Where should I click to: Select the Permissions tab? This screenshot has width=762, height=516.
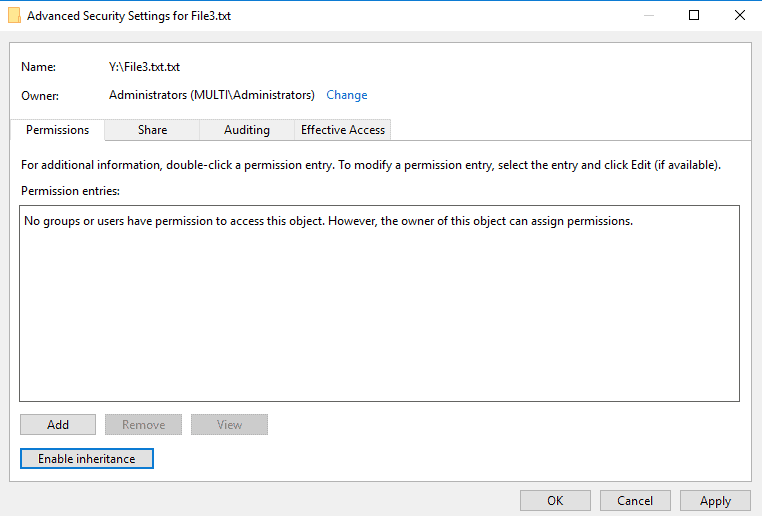tap(58, 130)
